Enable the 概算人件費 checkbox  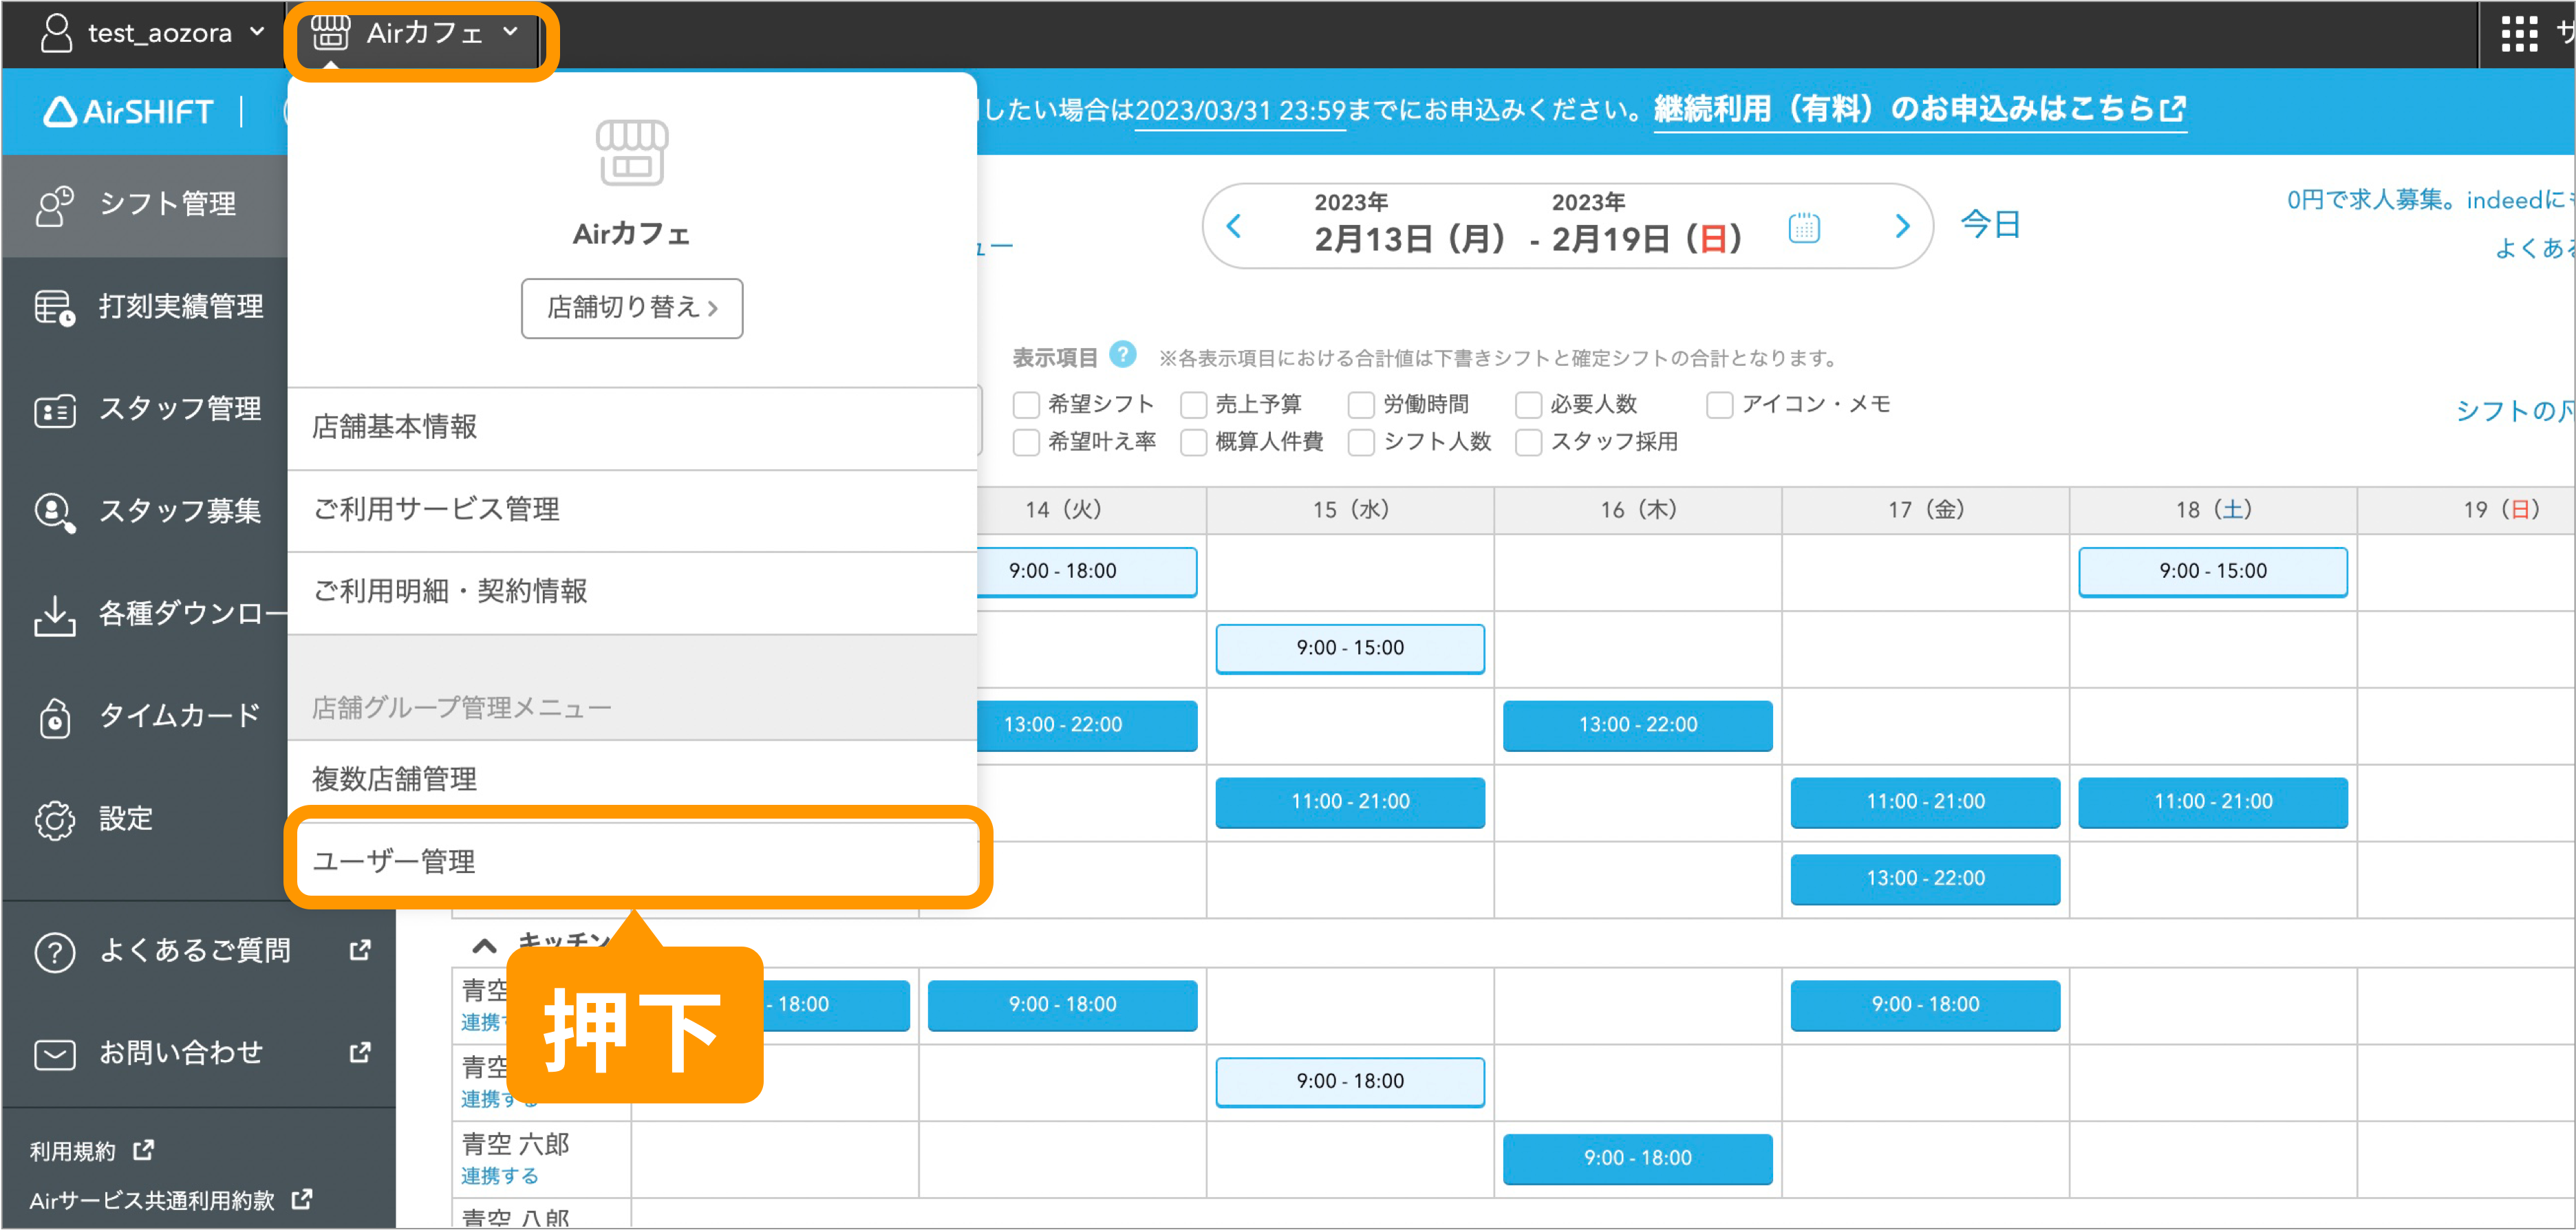1194,442
